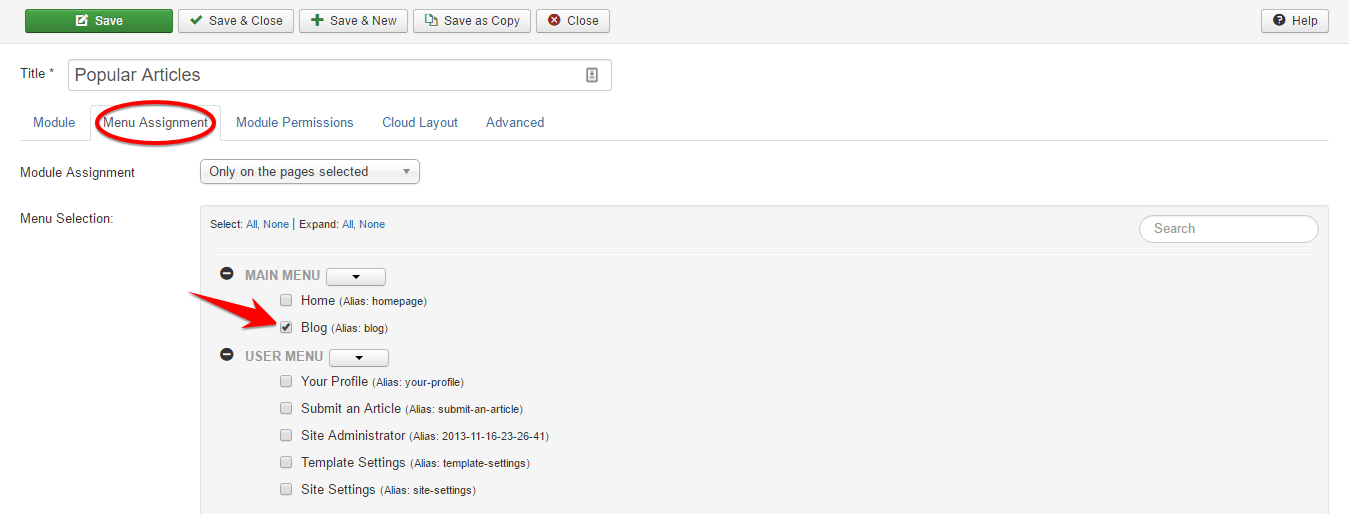
Task: Check the Home menu item checkbox
Action: tap(286, 300)
